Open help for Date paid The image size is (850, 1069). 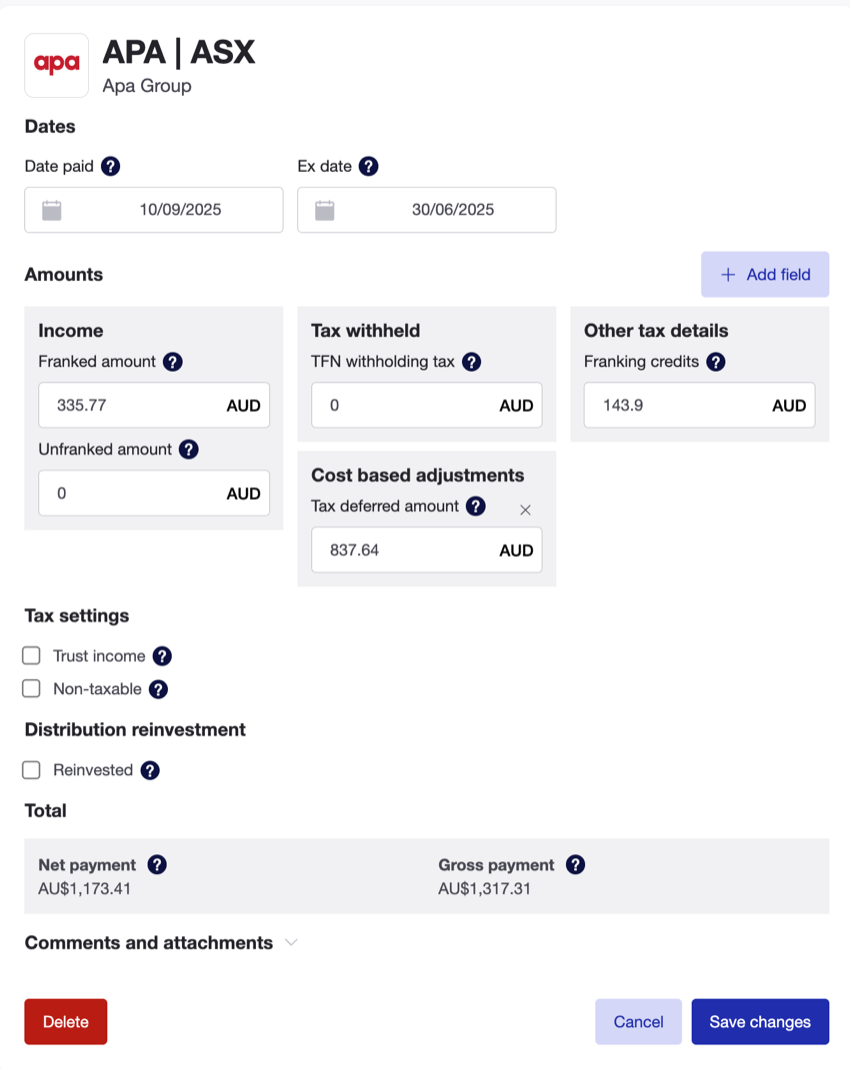coord(110,166)
